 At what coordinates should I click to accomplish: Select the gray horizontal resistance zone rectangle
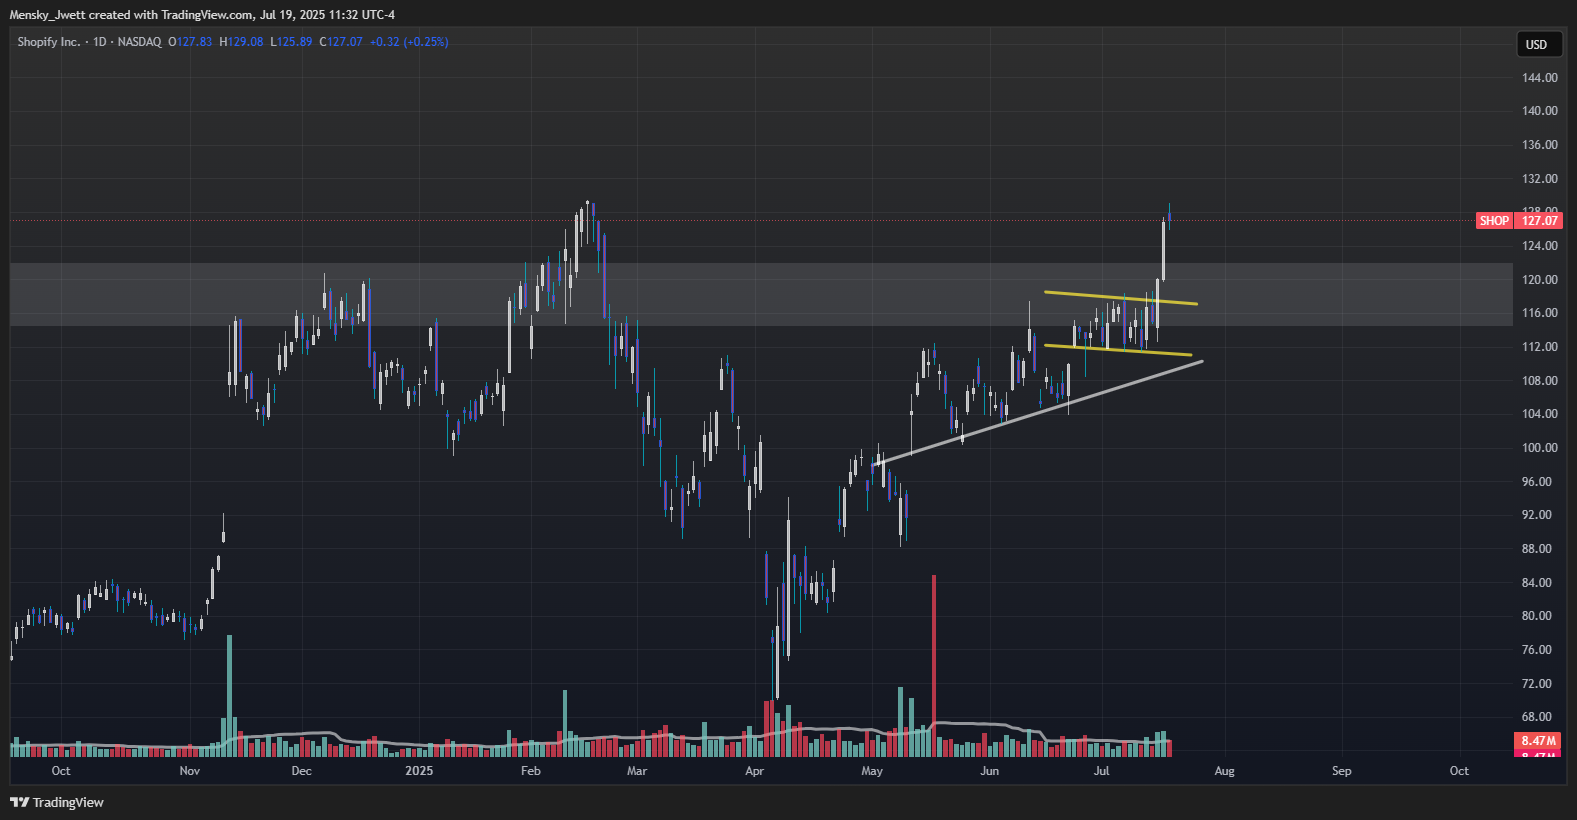click(761, 294)
